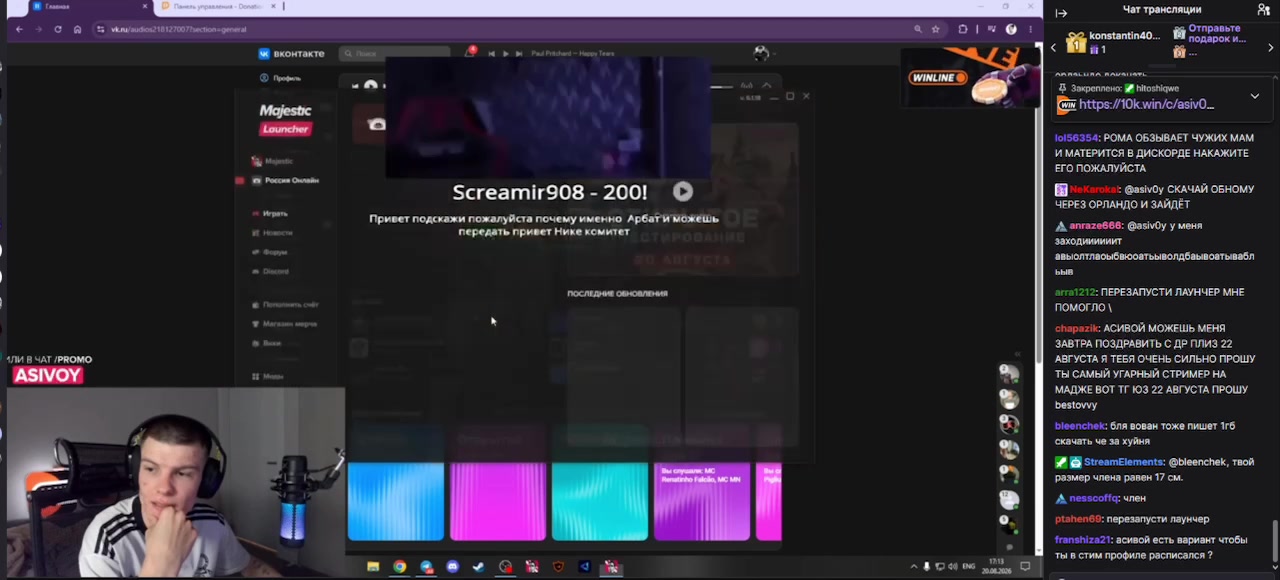The width and height of the screenshot is (1280, 580).
Task: Show next gift leaderboard entry
Action: pos(1271,47)
